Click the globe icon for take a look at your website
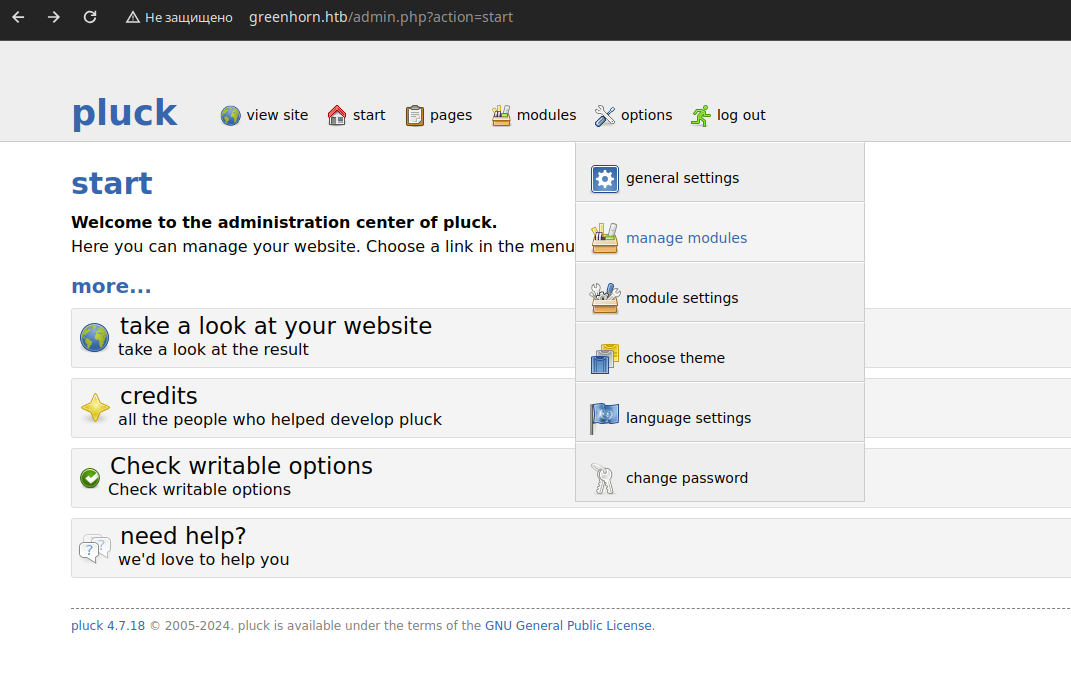Image resolution: width=1071 pixels, height=680 pixels. coord(94,338)
